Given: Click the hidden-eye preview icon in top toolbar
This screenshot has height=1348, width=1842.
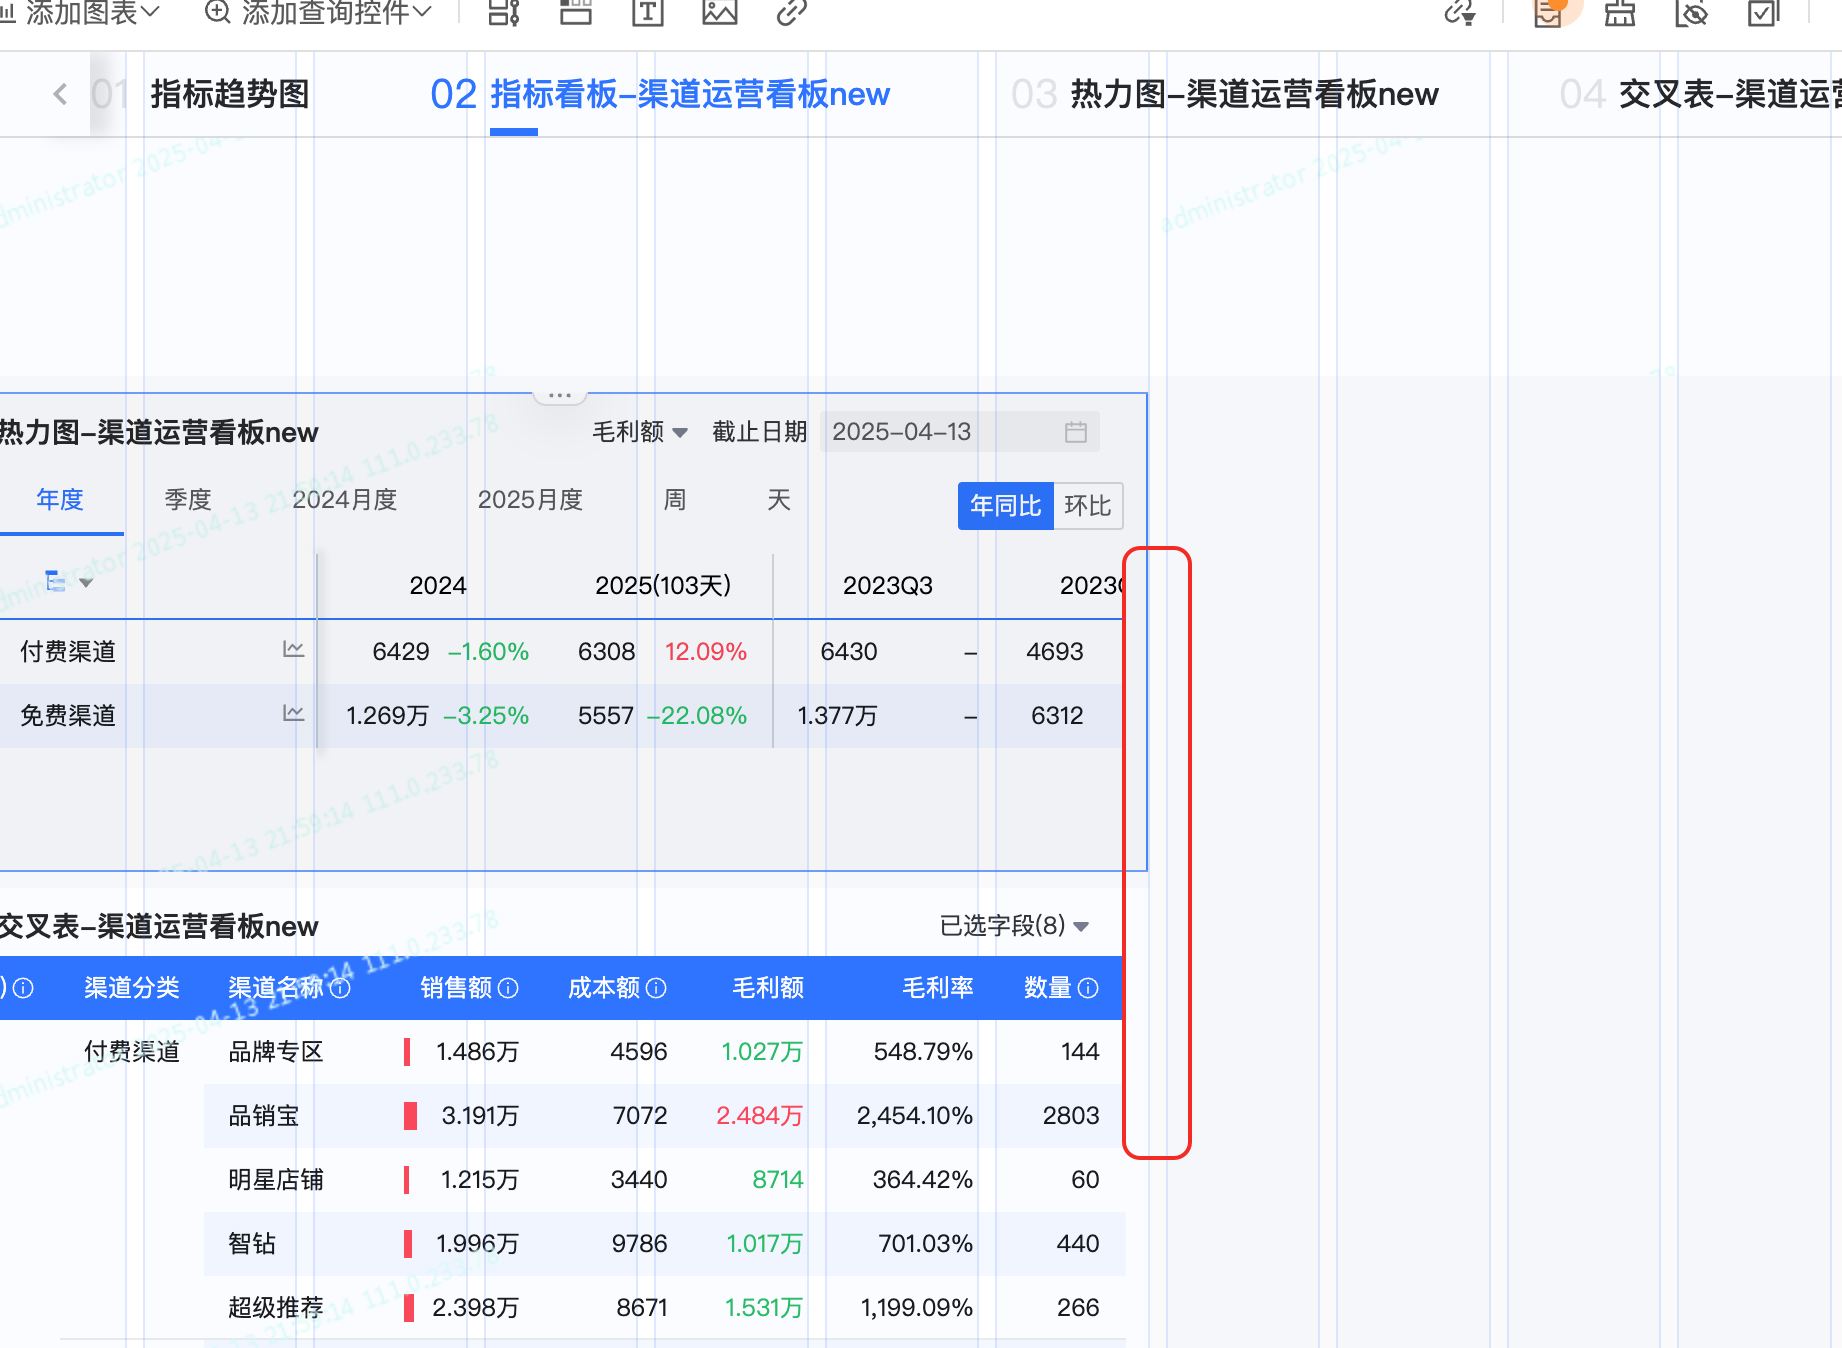Looking at the screenshot, I should click(x=1691, y=13).
